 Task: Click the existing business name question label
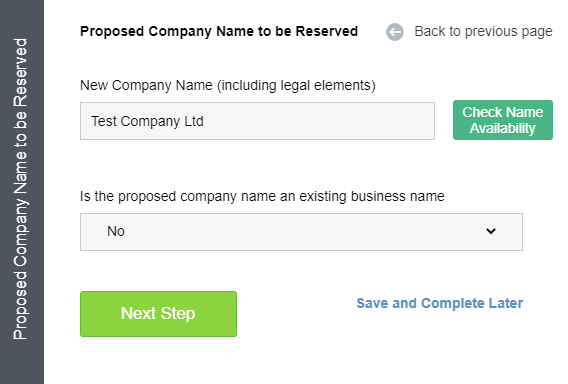tap(262, 196)
